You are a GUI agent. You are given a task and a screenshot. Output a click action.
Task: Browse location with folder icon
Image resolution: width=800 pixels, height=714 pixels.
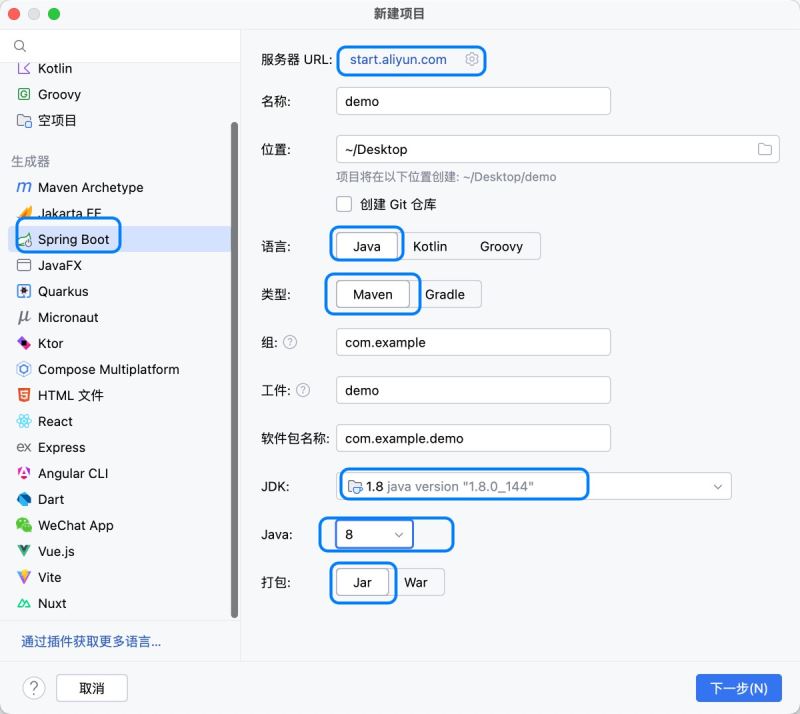click(x=765, y=149)
